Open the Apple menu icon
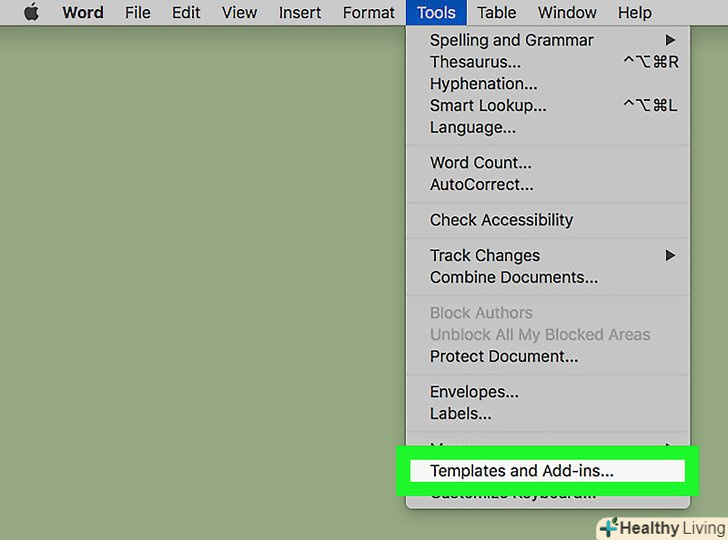The width and height of the screenshot is (728, 540). [32, 13]
